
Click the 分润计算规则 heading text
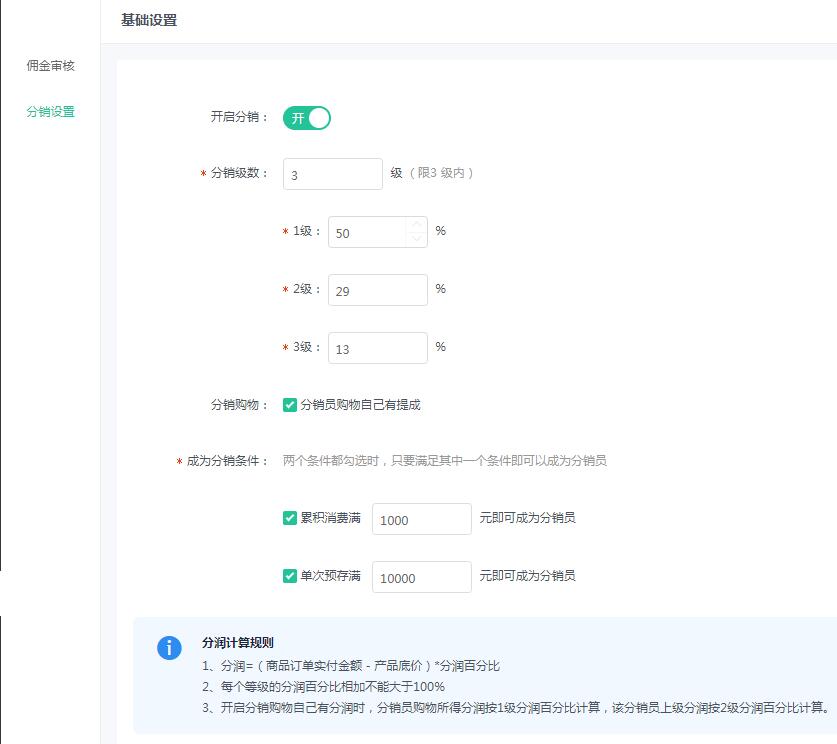point(238,643)
